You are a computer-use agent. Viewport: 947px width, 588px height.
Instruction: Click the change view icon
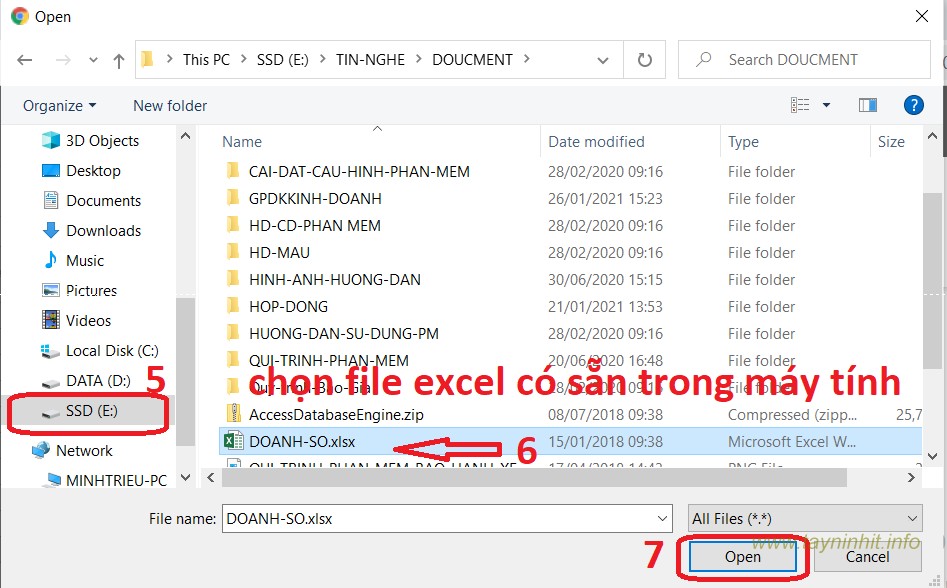coord(800,105)
